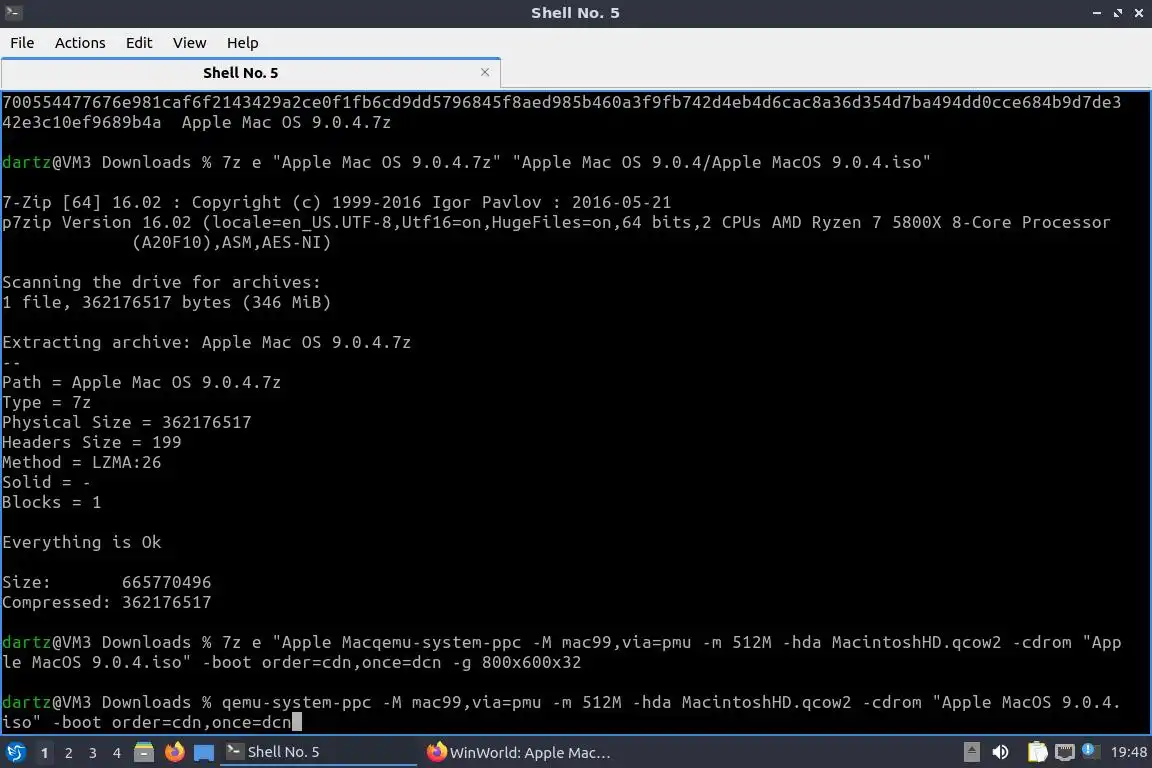Screen dimensions: 1152x768
Task: Open the network connection tray icon
Action: (x=1065, y=752)
